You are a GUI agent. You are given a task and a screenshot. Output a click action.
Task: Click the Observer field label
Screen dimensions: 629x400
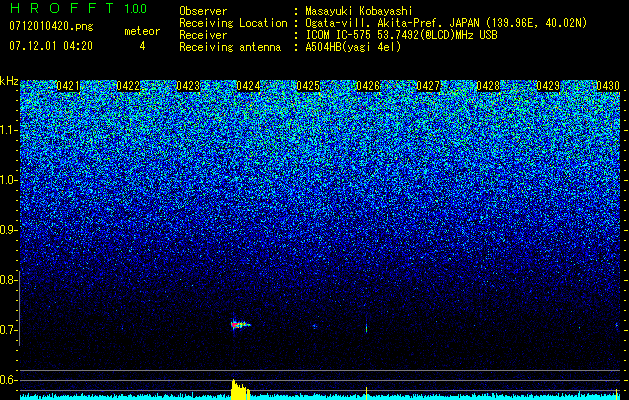tap(203, 11)
